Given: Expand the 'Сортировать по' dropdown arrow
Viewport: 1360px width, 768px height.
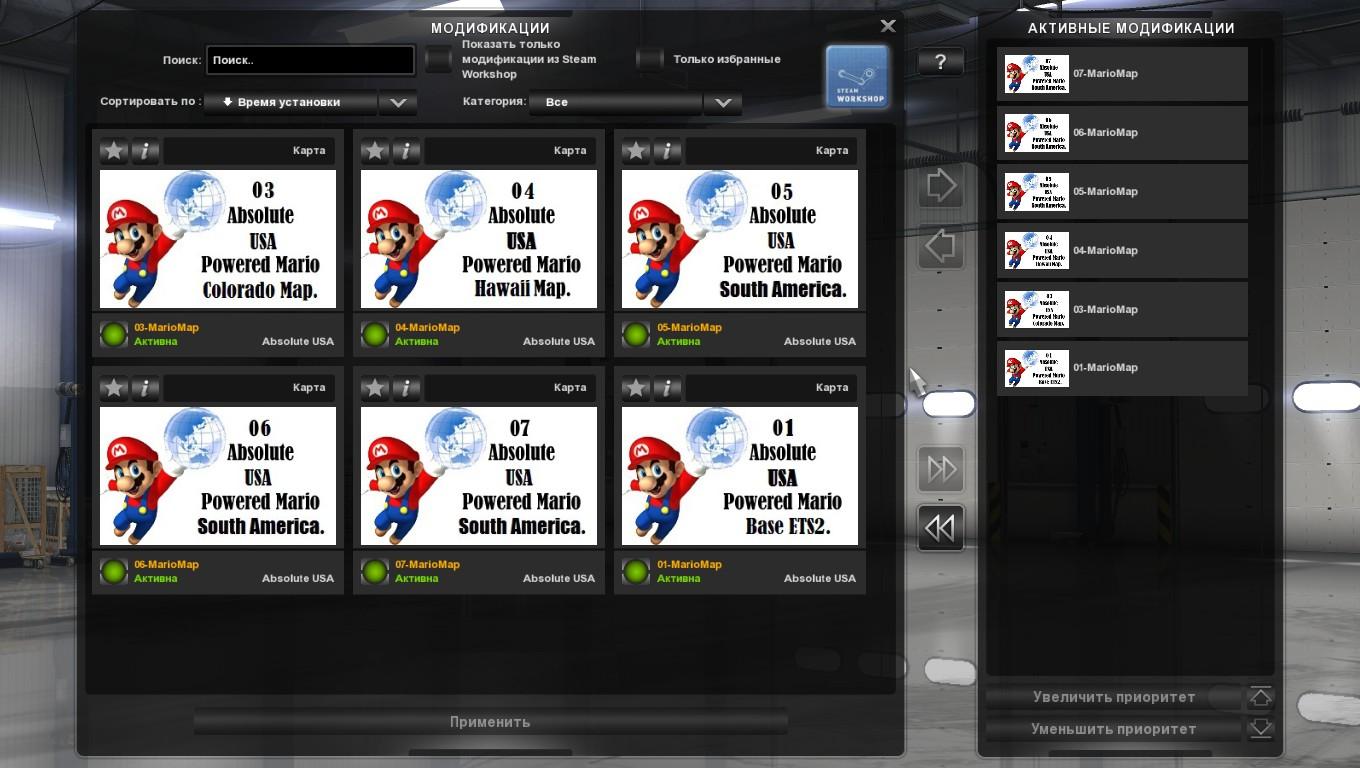Looking at the screenshot, I should click(398, 103).
